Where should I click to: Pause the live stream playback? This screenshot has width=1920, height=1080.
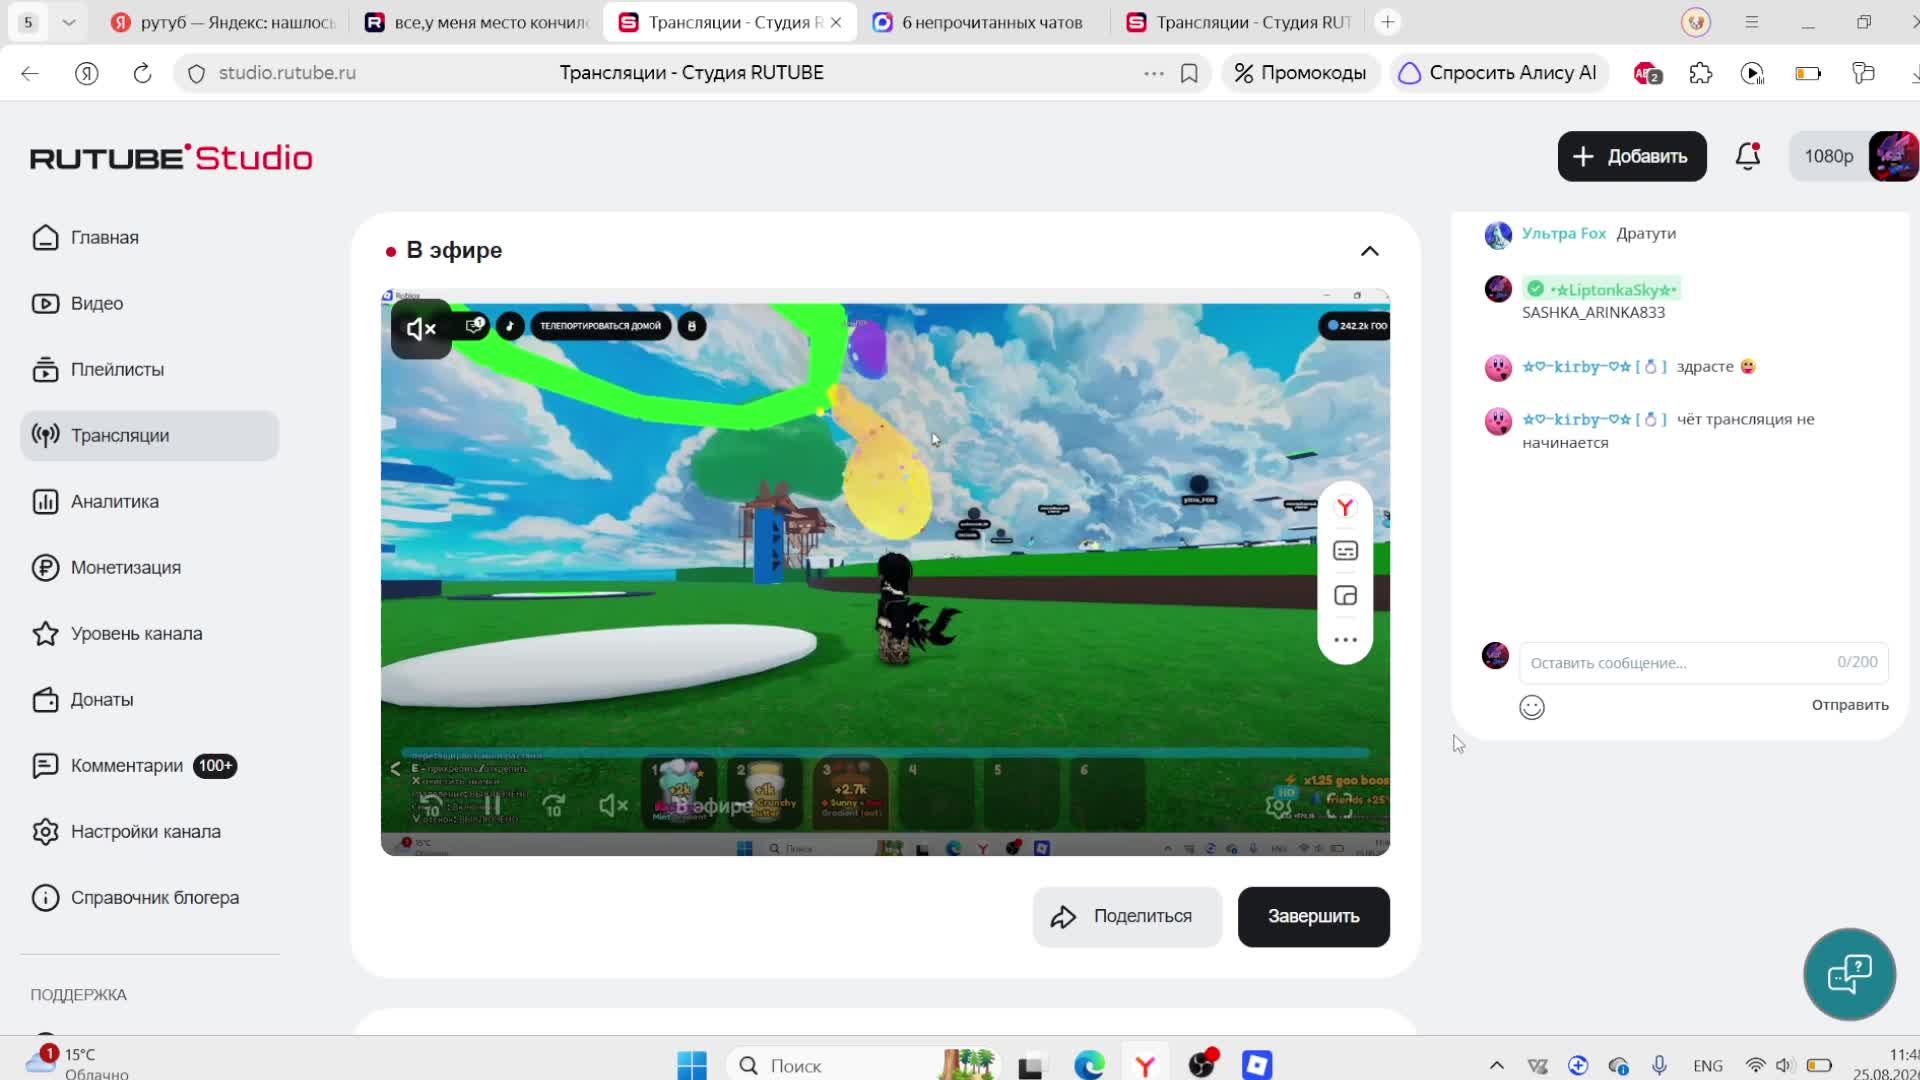492,806
